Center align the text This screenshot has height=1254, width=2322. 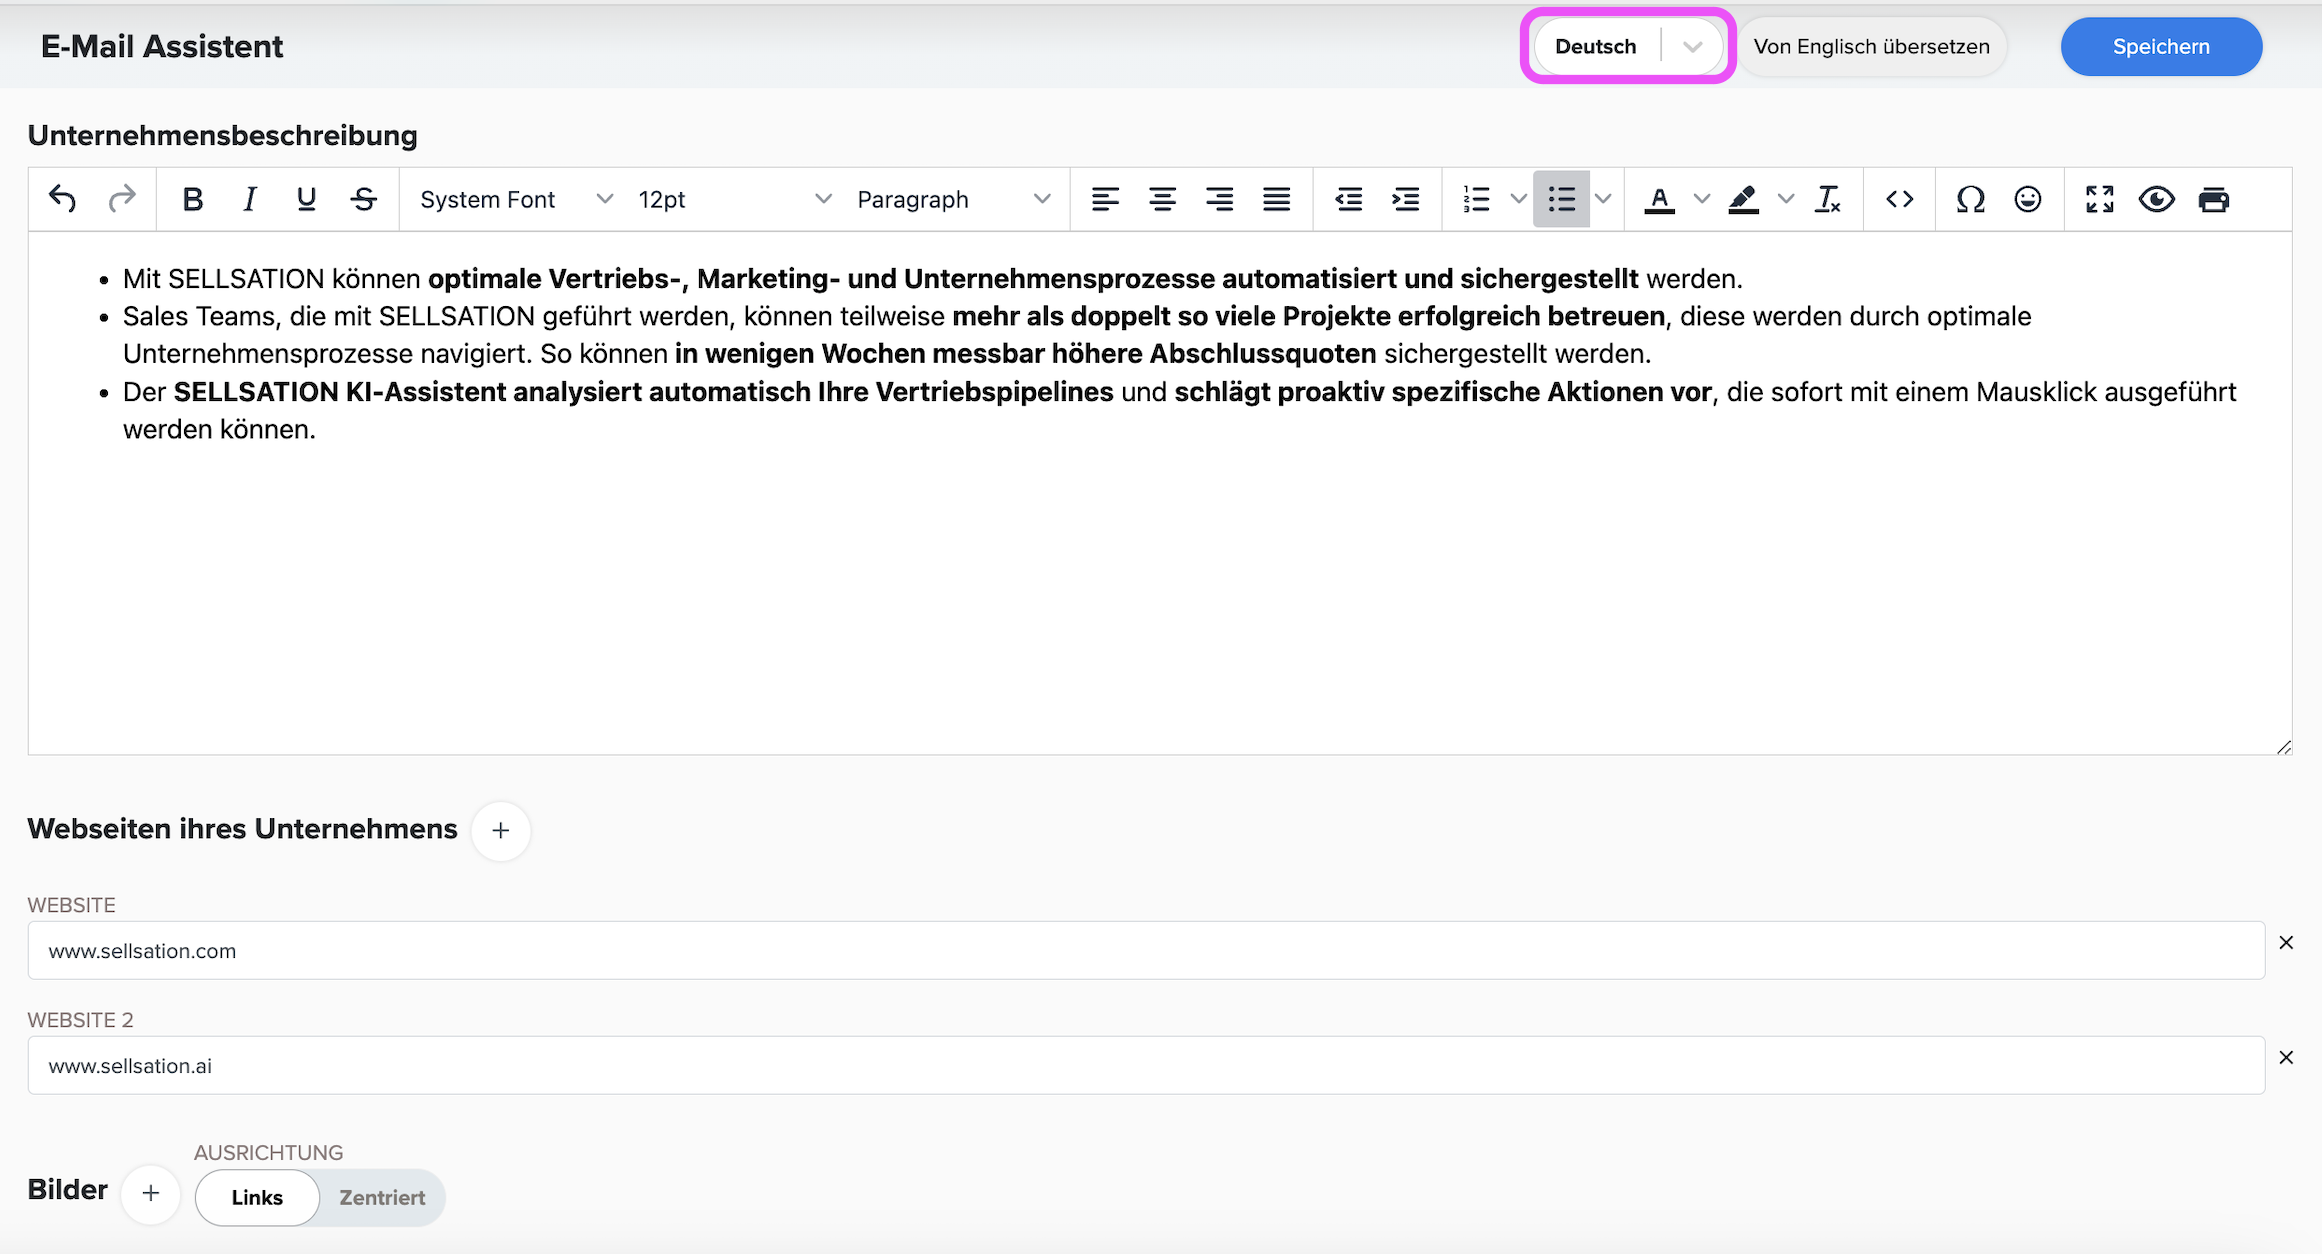click(x=1162, y=199)
